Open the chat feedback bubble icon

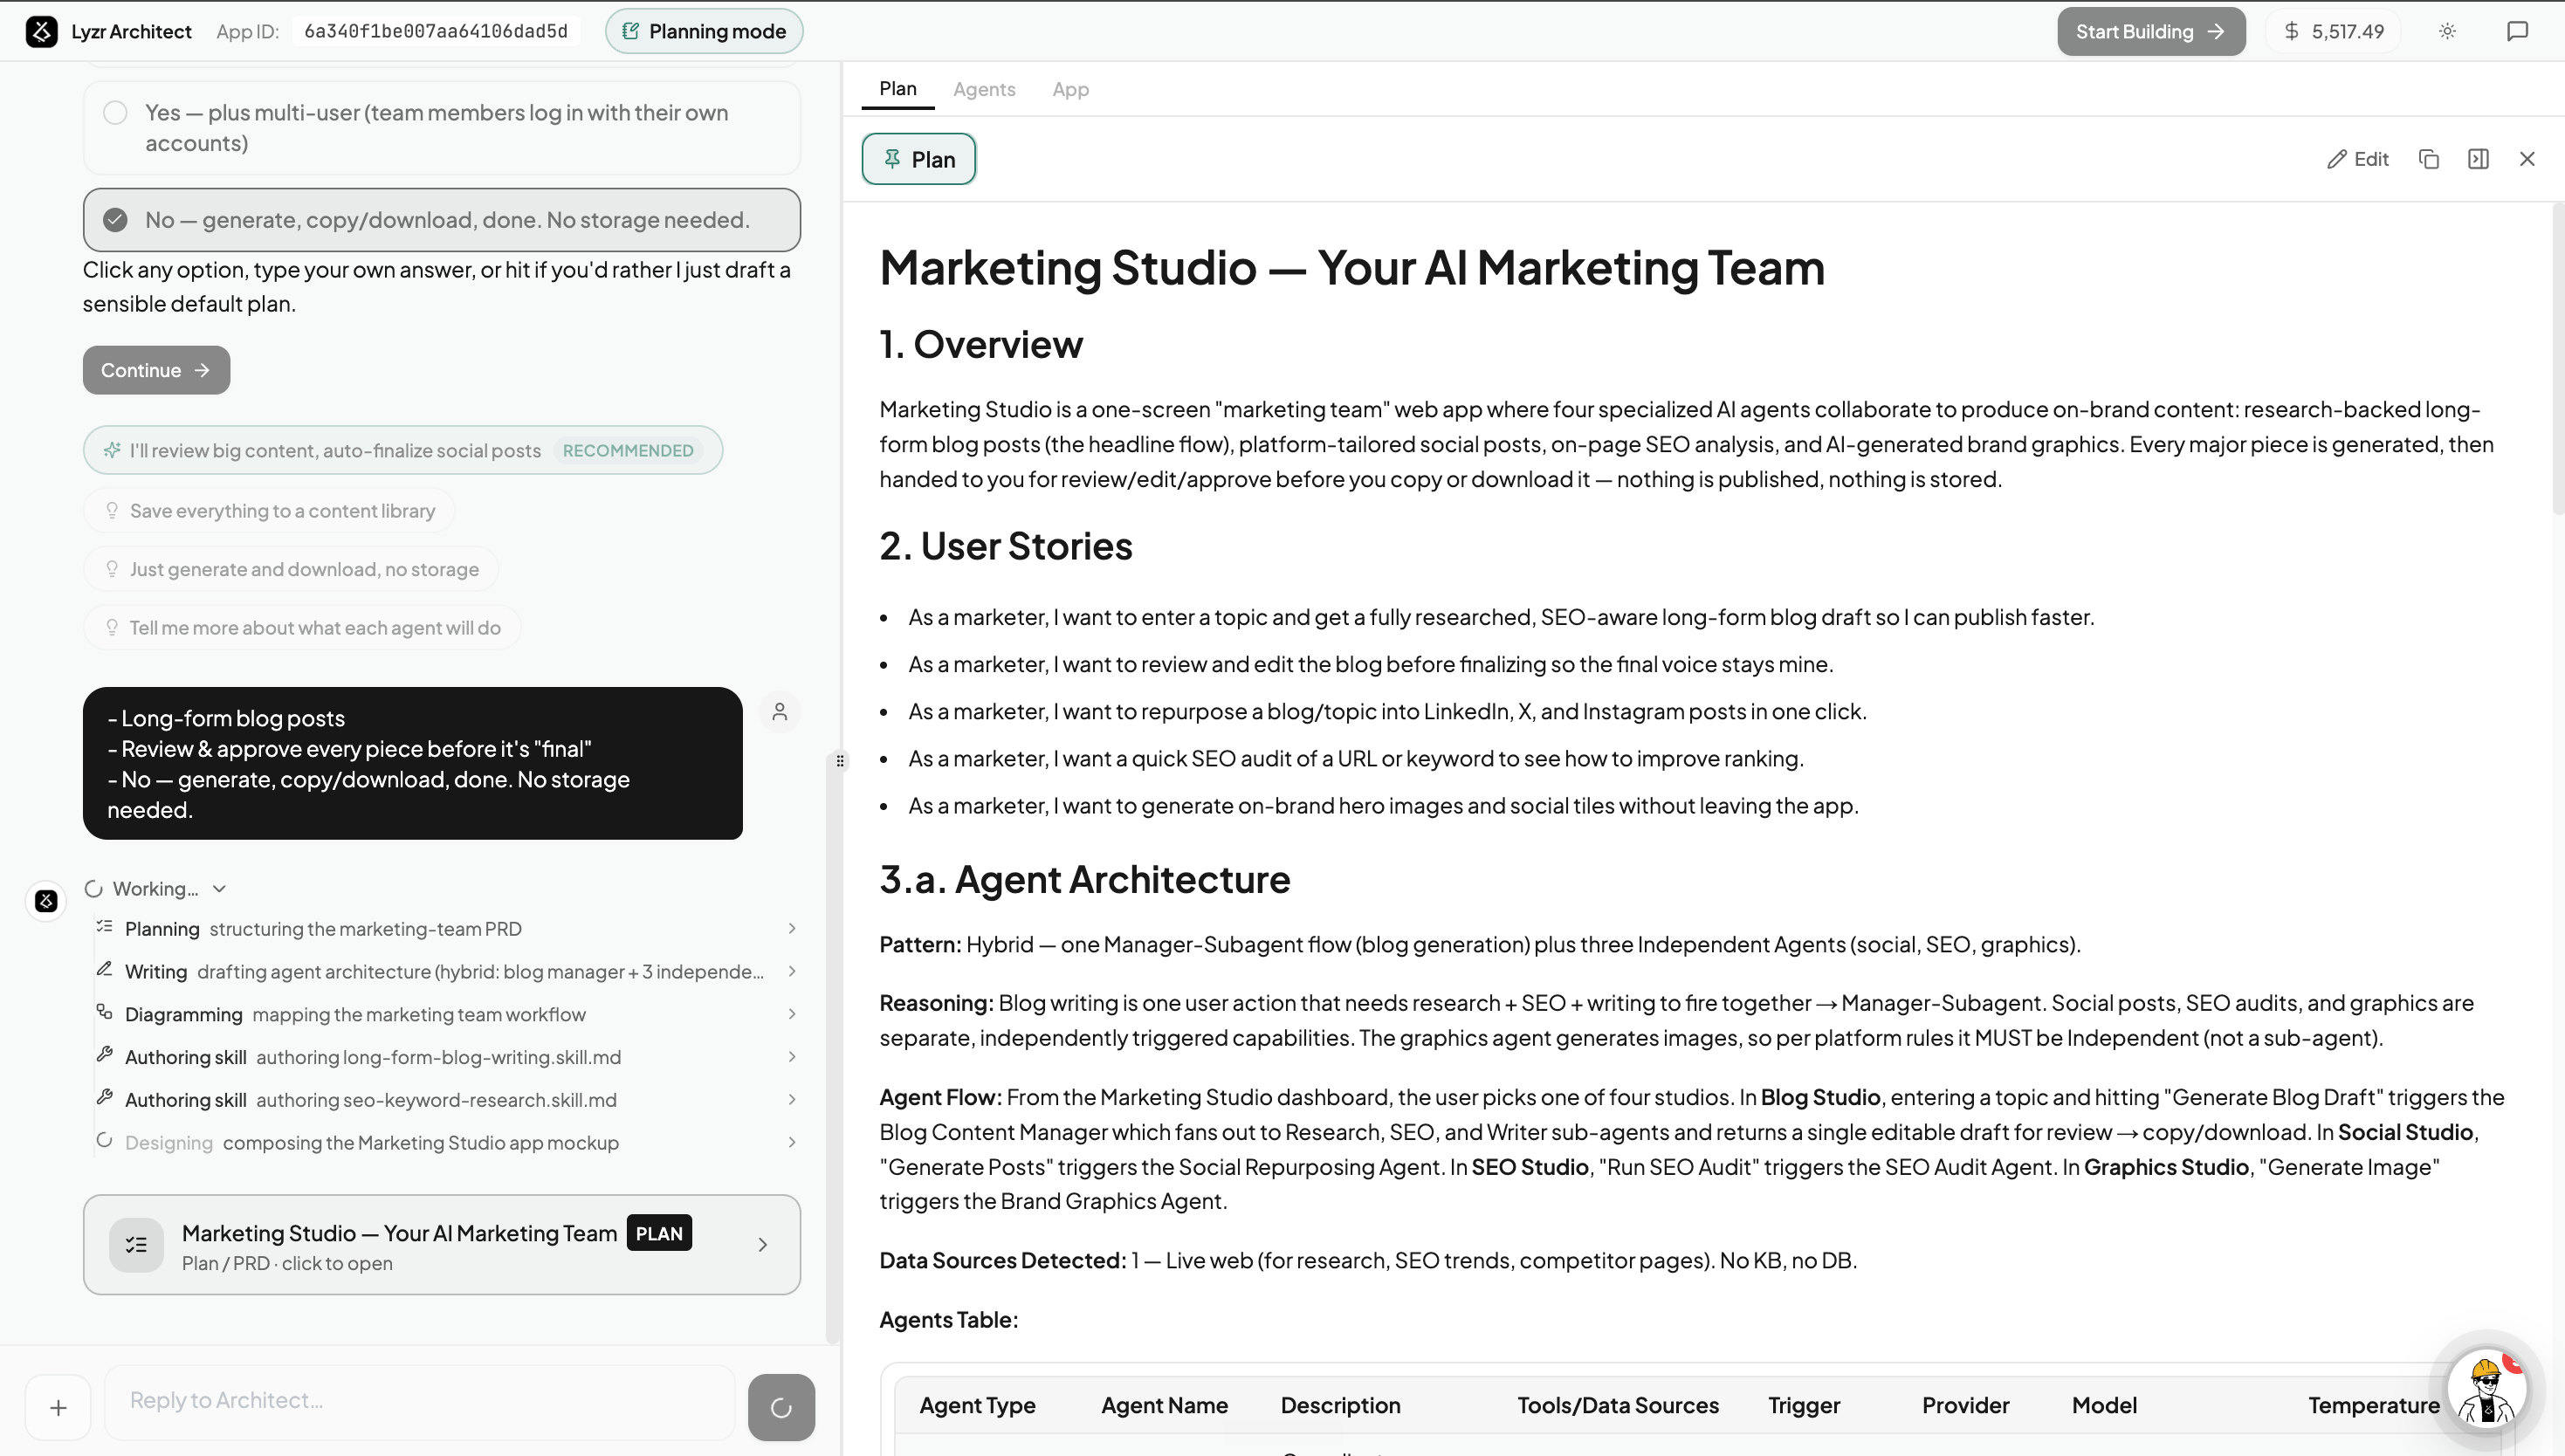coord(2517,31)
